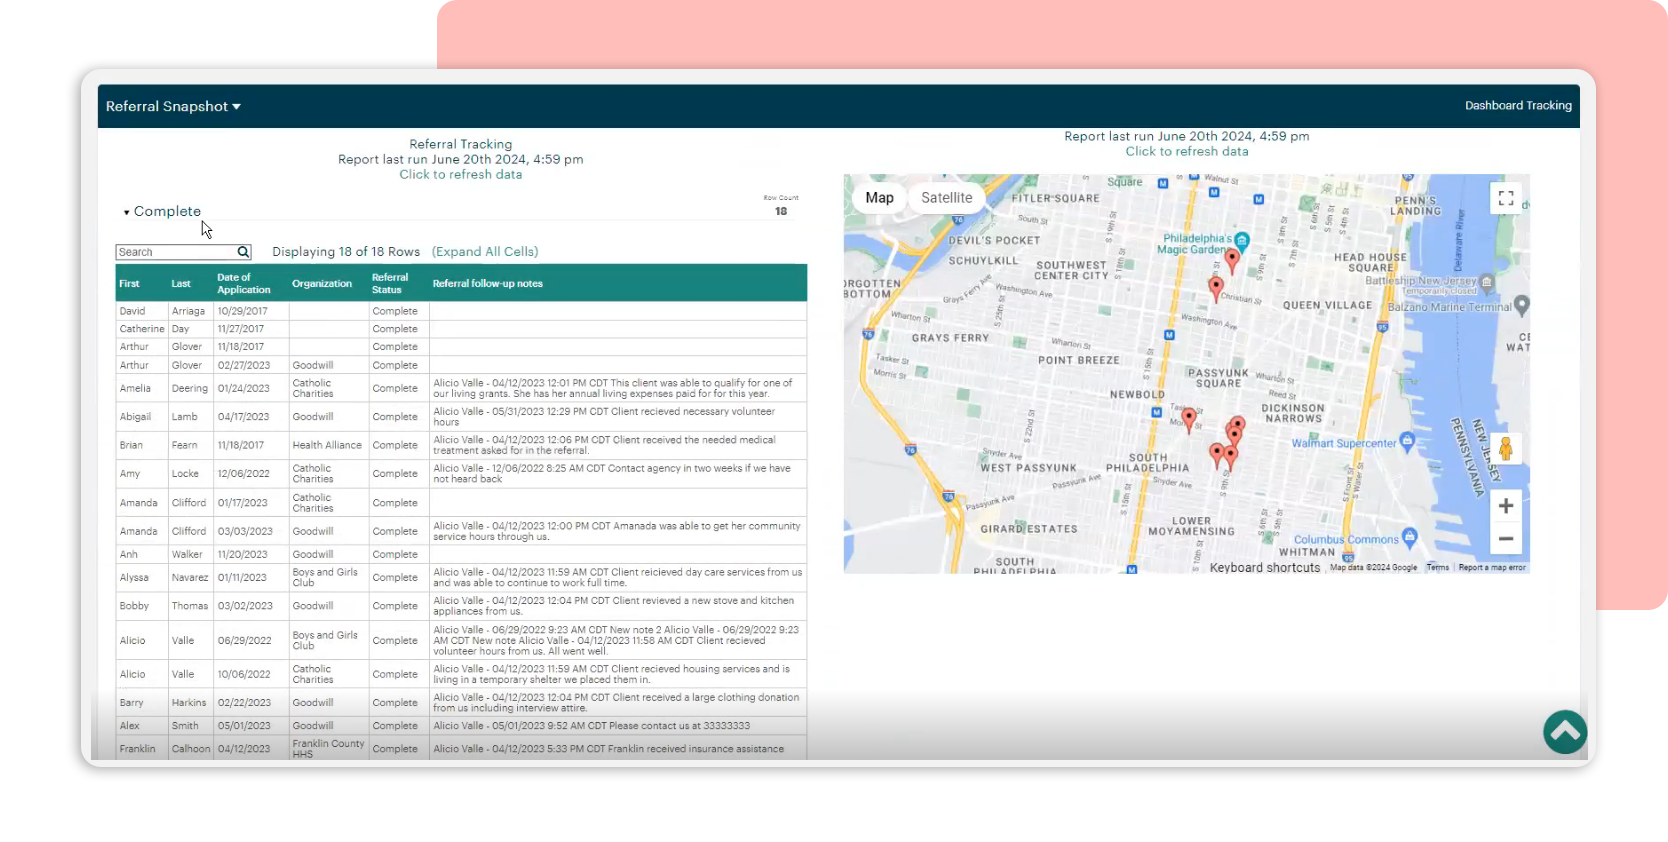Screen dimensions: 1668x842
Task: Click the last name cell 'Harkins'
Action: point(191,702)
